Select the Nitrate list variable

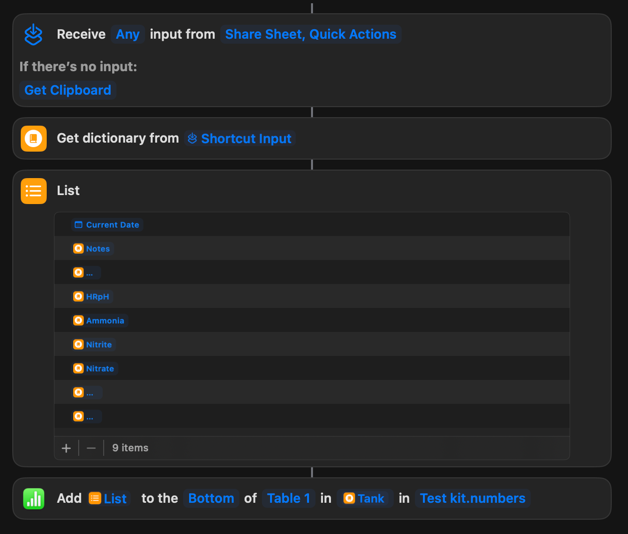tap(95, 369)
